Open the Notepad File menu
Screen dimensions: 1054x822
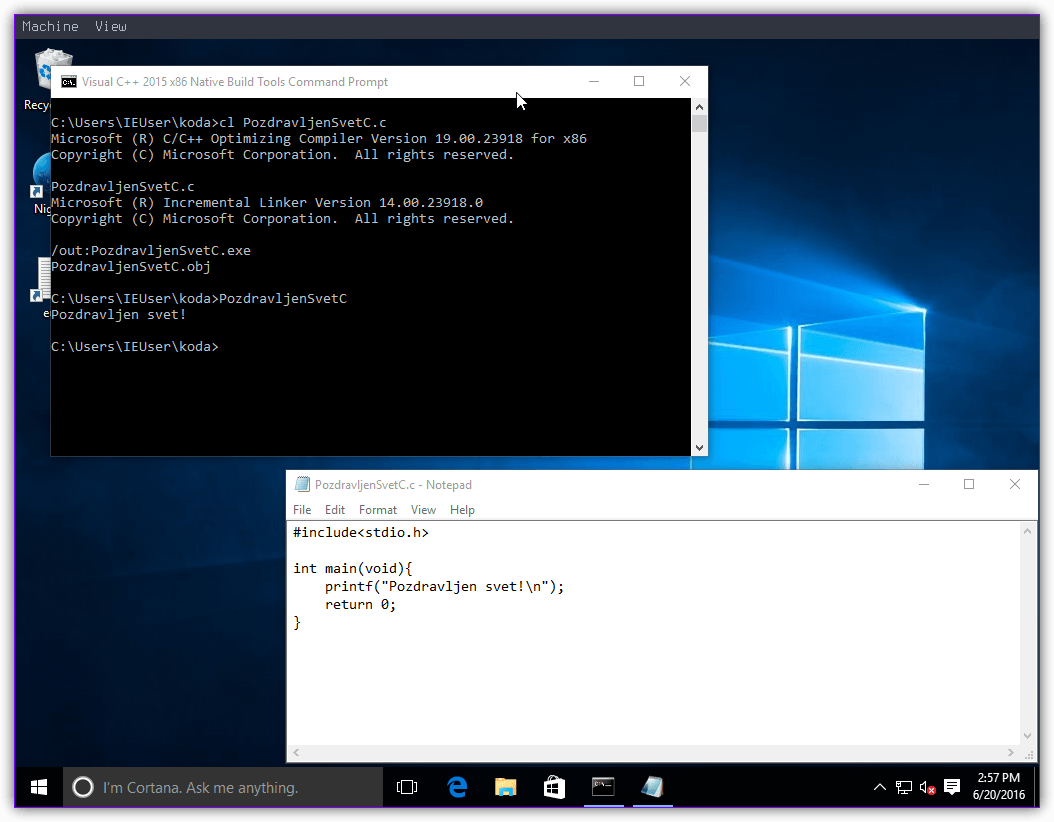click(302, 510)
